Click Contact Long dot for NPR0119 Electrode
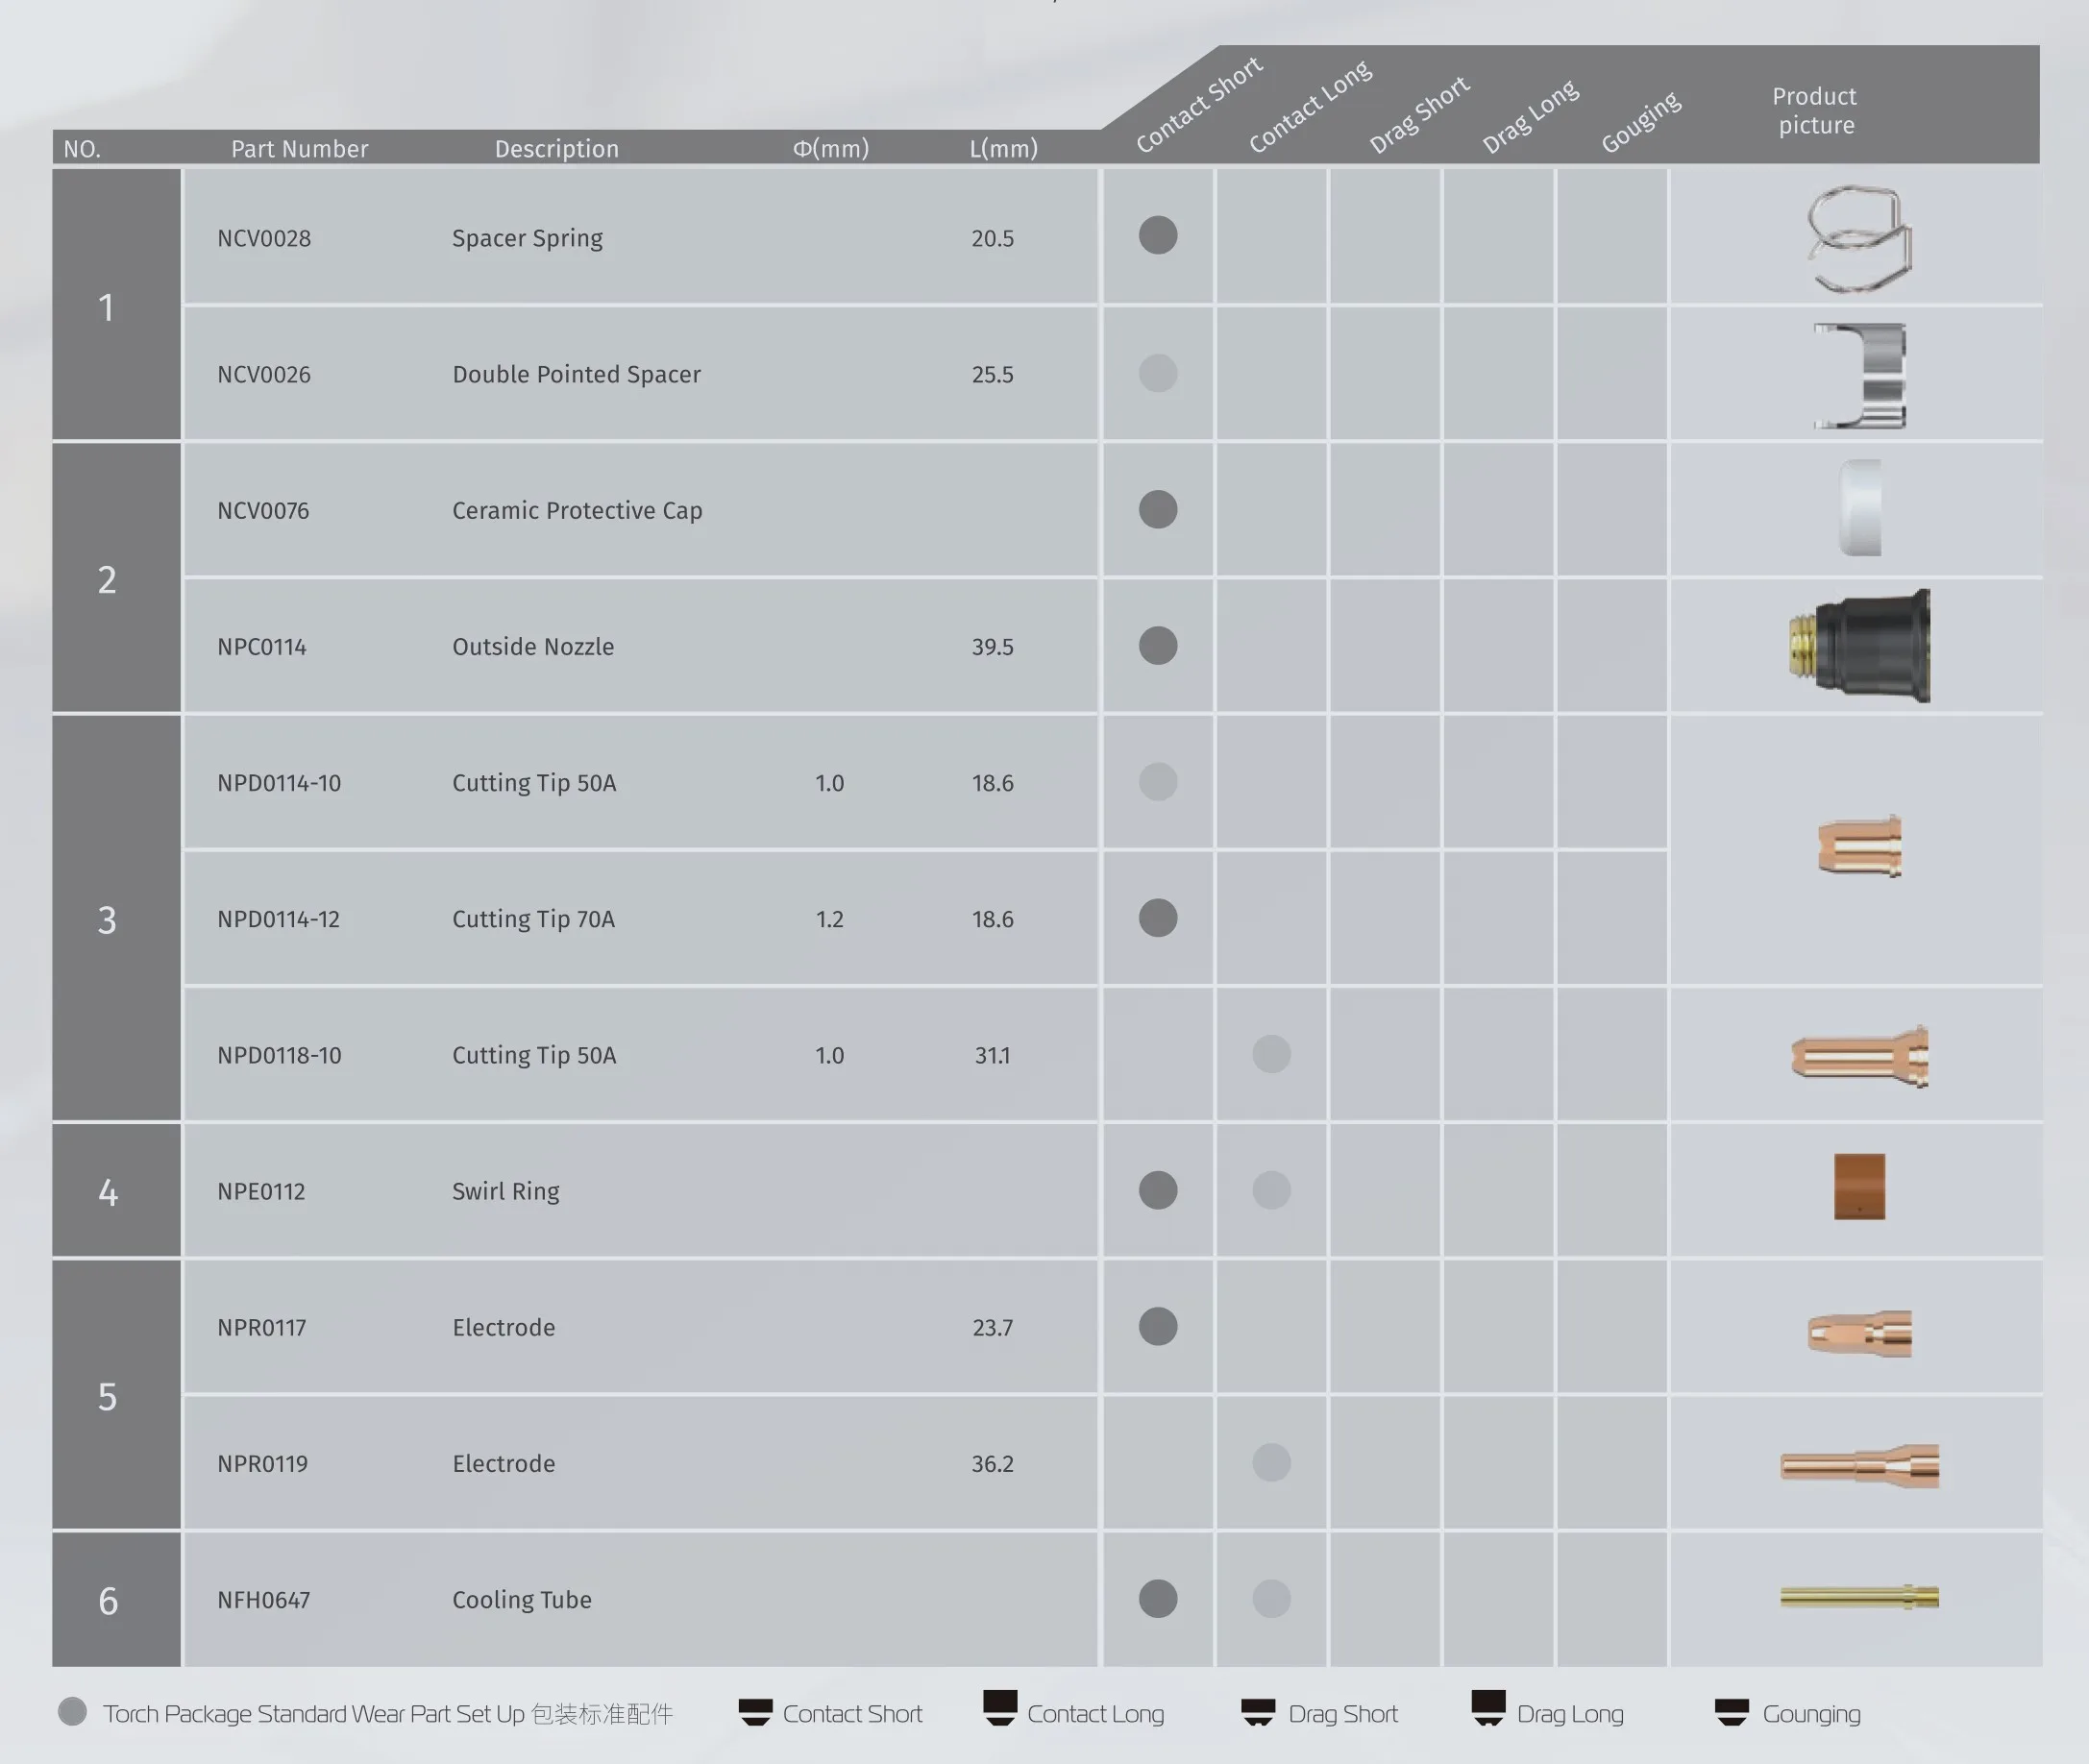 pos(1271,1462)
